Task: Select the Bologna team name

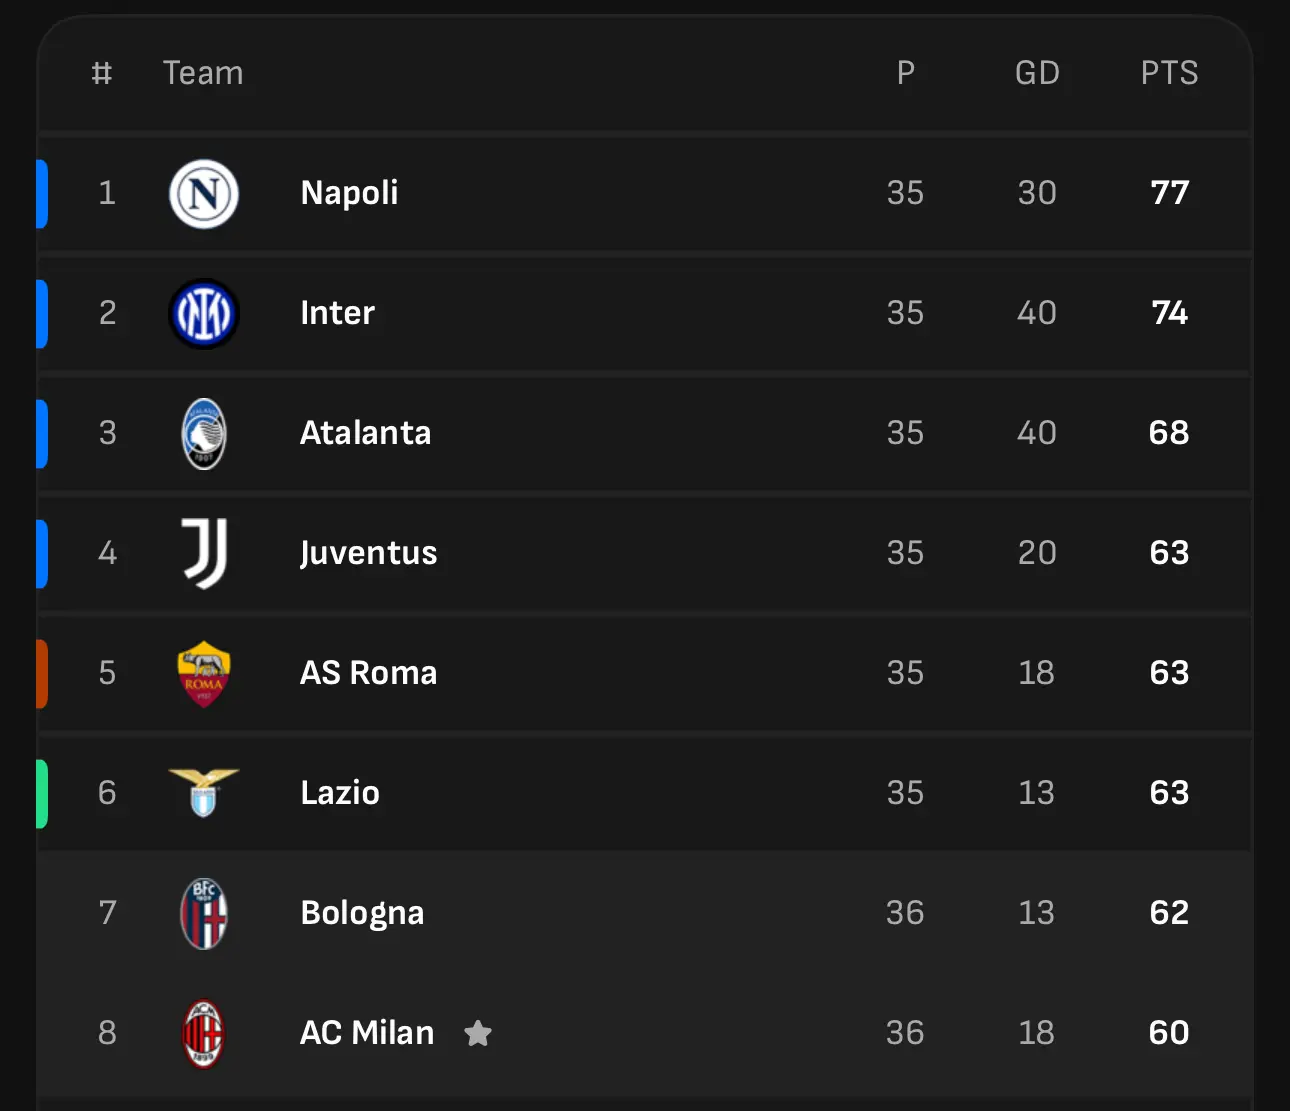Action: pyautogui.click(x=362, y=913)
